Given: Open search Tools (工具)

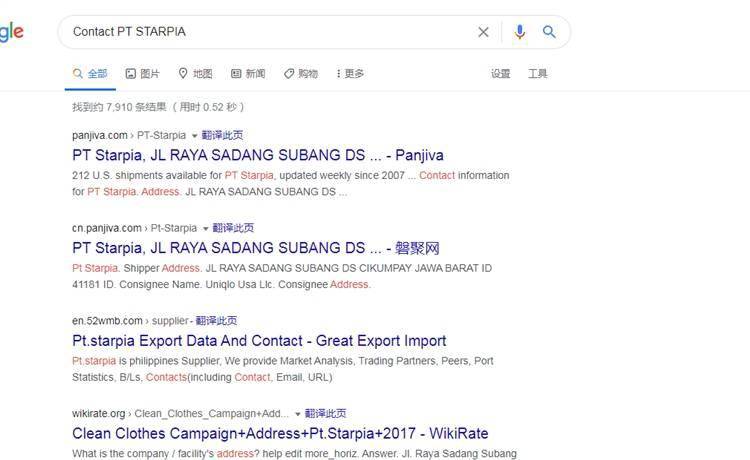Looking at the screenshot, I should [x=538, y=74].
